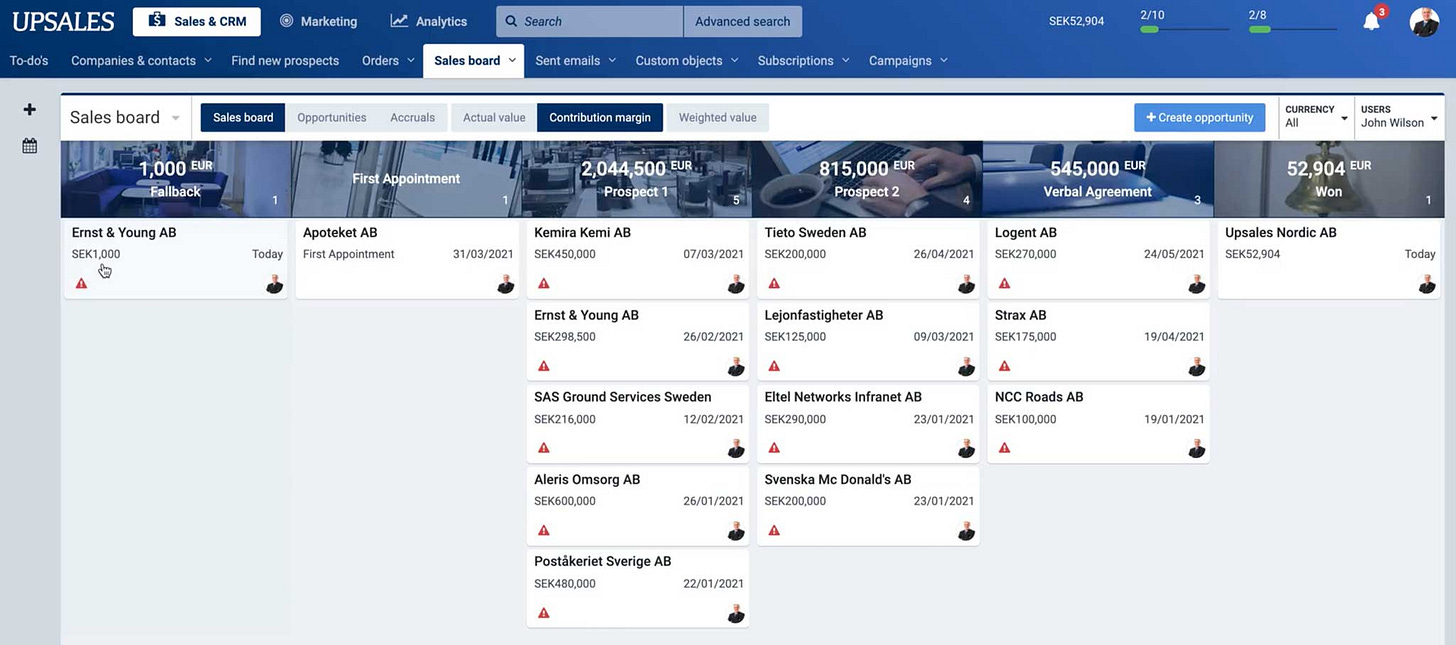Click warning icon on Eltel Networks Infranet card

pyautogui.click(x=774, y=448)
